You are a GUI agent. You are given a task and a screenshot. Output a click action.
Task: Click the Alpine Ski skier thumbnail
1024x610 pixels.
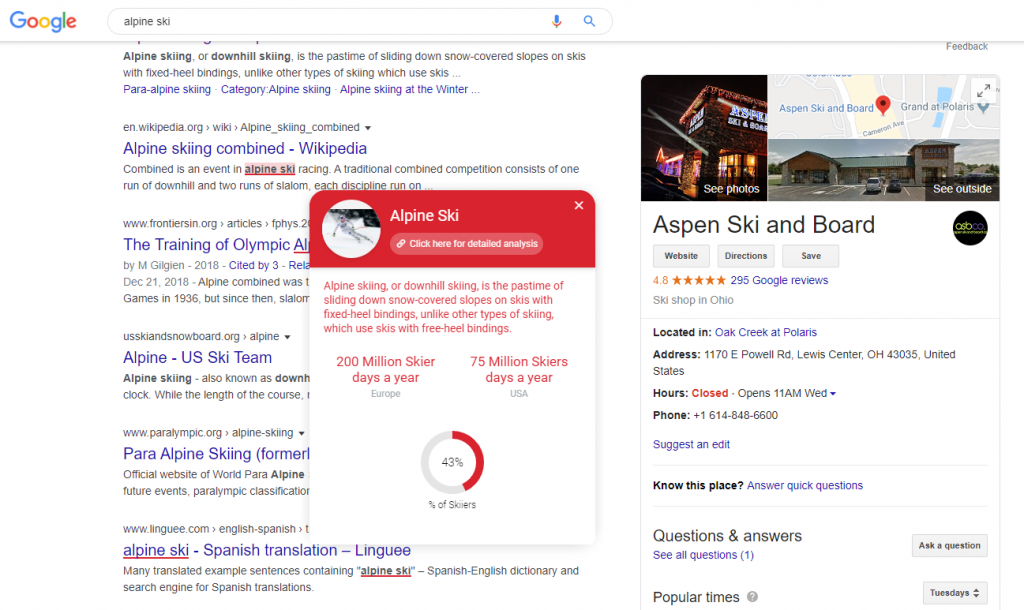pyautogui.click(x=351, y=229)
